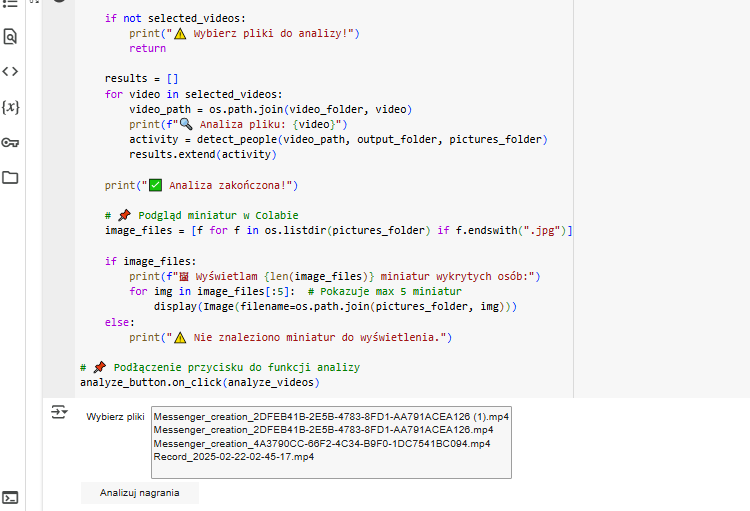Select Record_2025-02-22-02-45-17.mp4 in the list
The height and width of the screenshot is (511, 750).
pos(234,456)
